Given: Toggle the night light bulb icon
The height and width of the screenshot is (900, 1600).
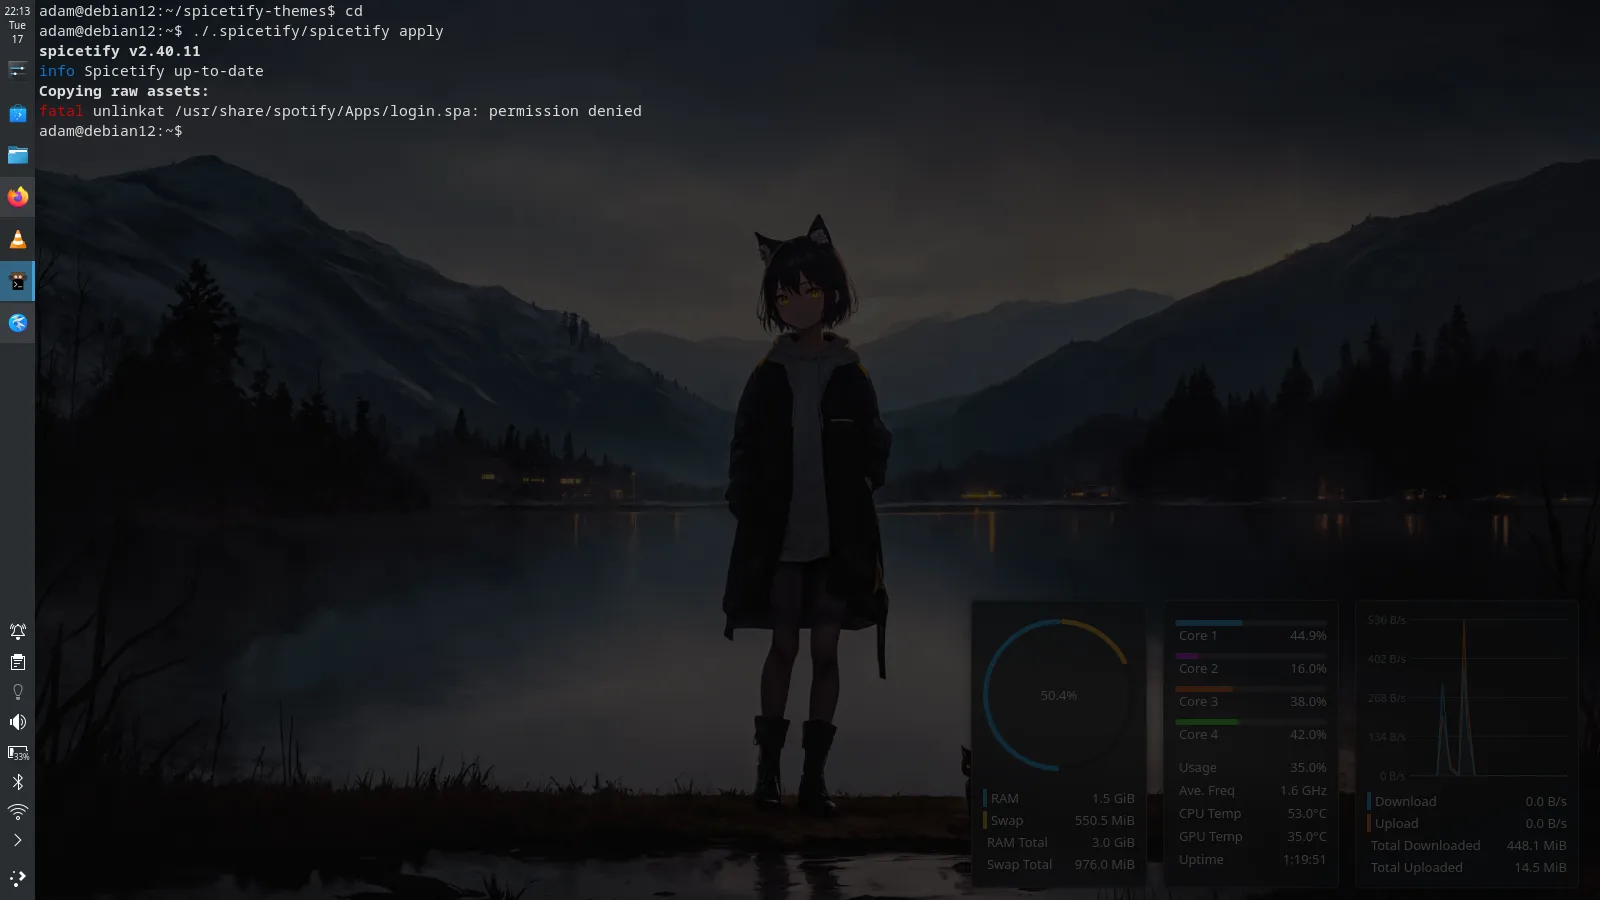Looking at the screenshot, I should pyautogui.click(x=17, y=692).
